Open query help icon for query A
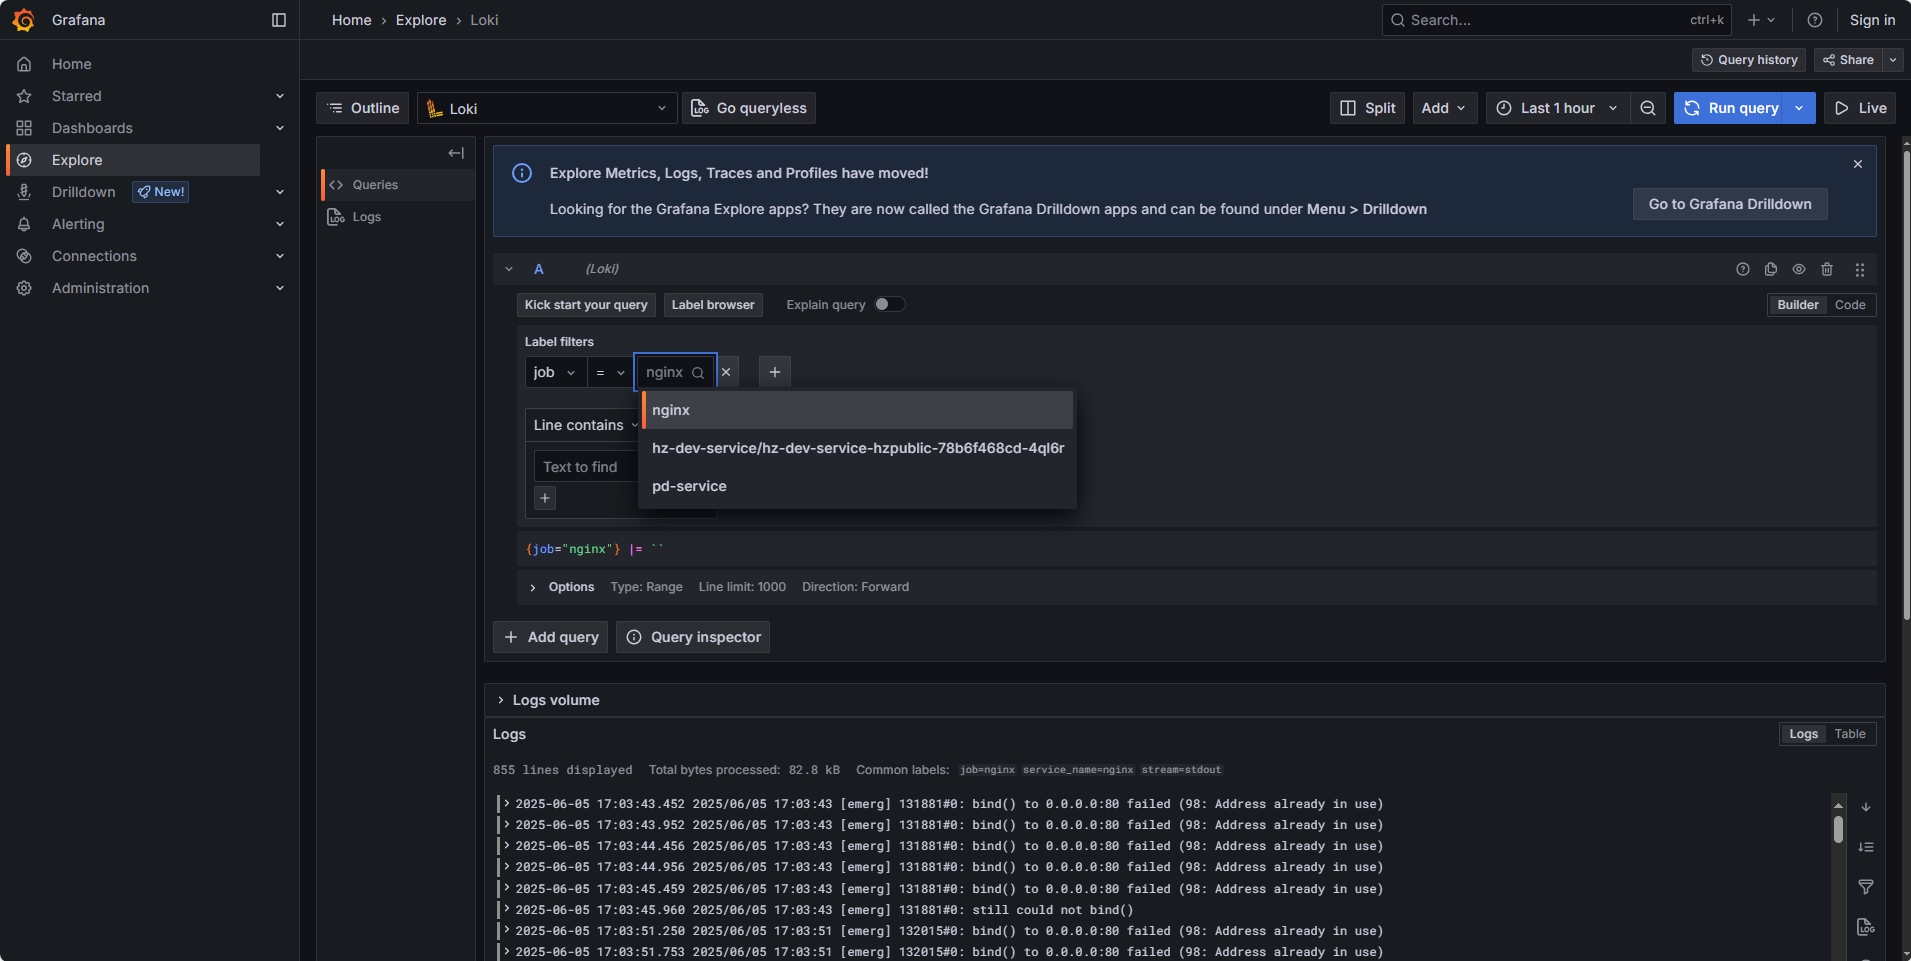Image resolution: width=1911 pixels, height=961 pixels. click(1742, 269)
